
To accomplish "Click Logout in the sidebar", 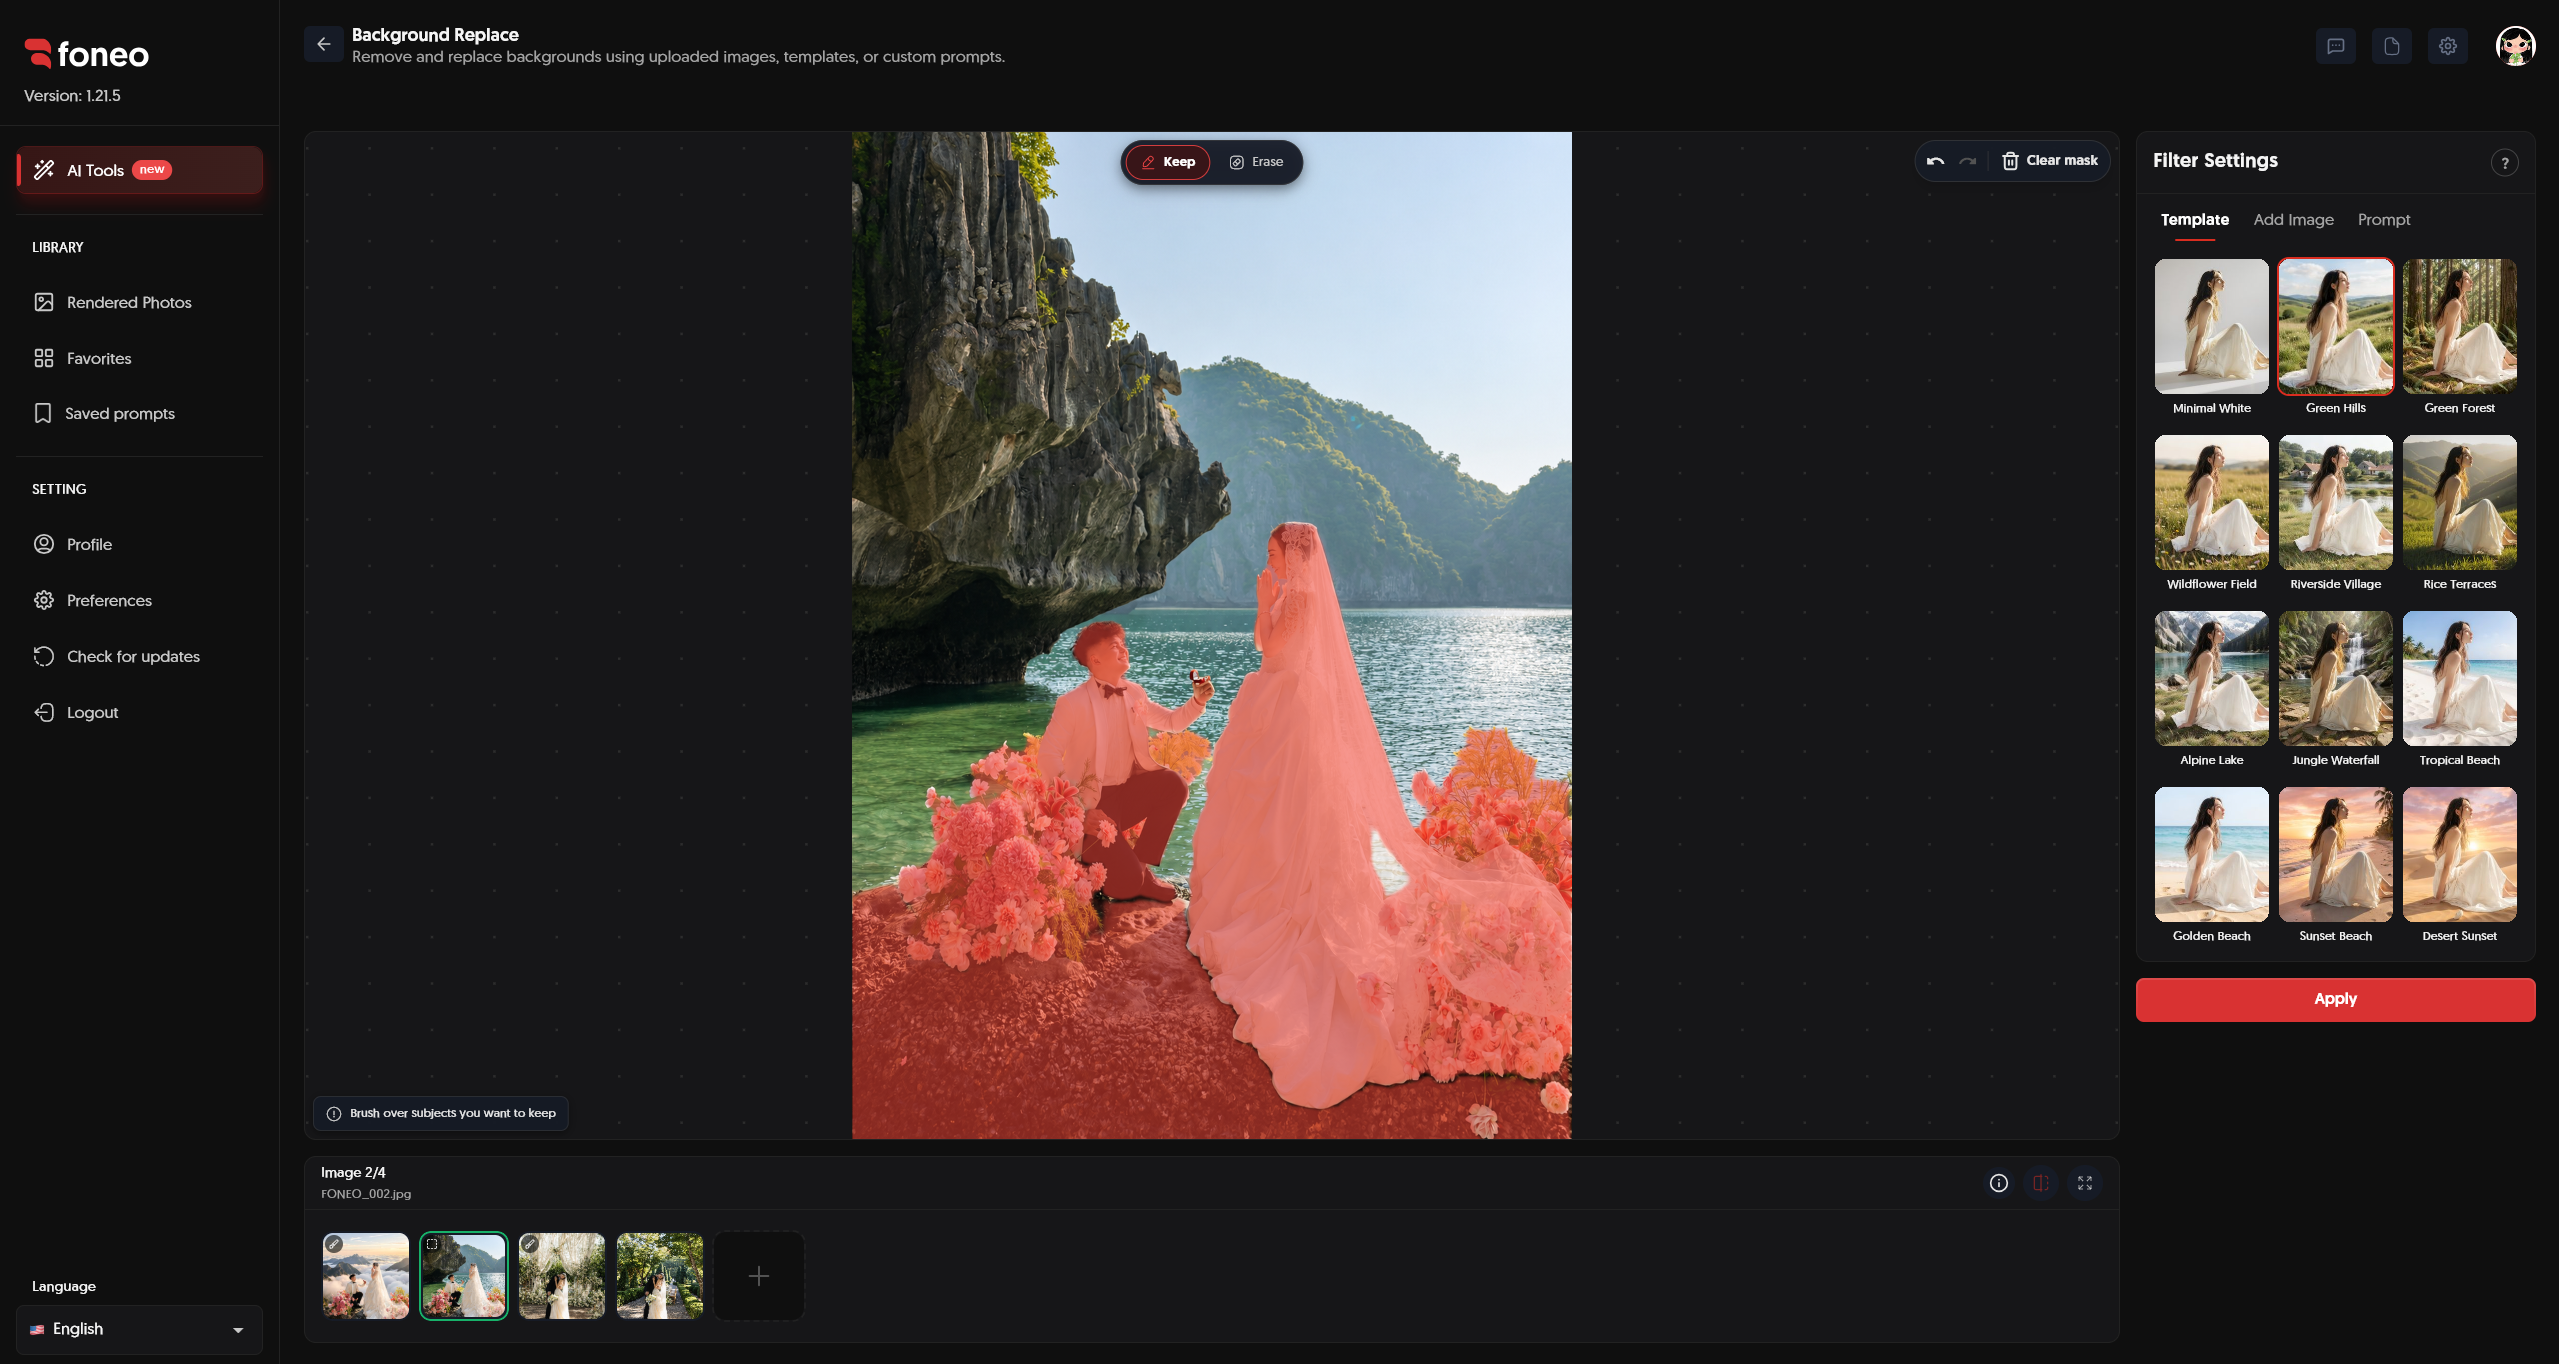I will click(x=139, y=712).
